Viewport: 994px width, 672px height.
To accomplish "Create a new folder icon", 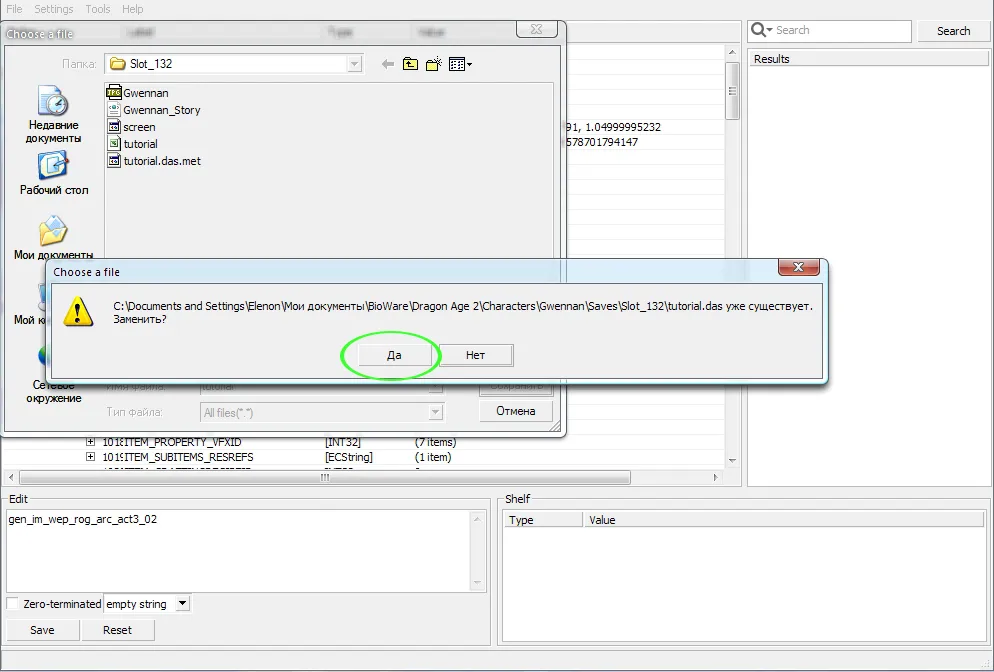I will (434, 64).
